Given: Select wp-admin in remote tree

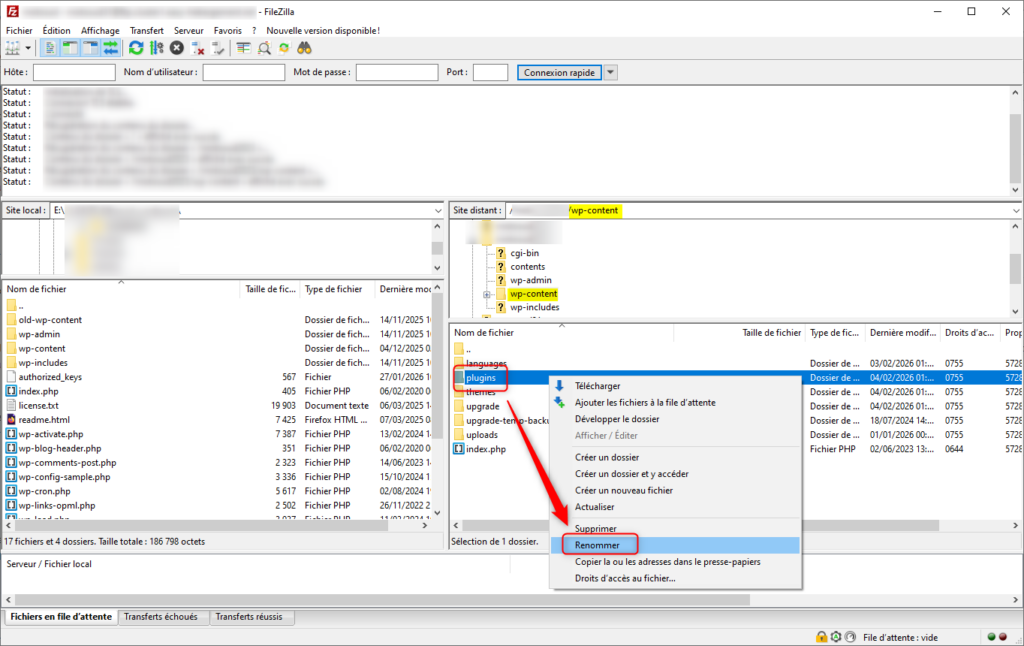Looking at the screenshot, I should point(530,280).
